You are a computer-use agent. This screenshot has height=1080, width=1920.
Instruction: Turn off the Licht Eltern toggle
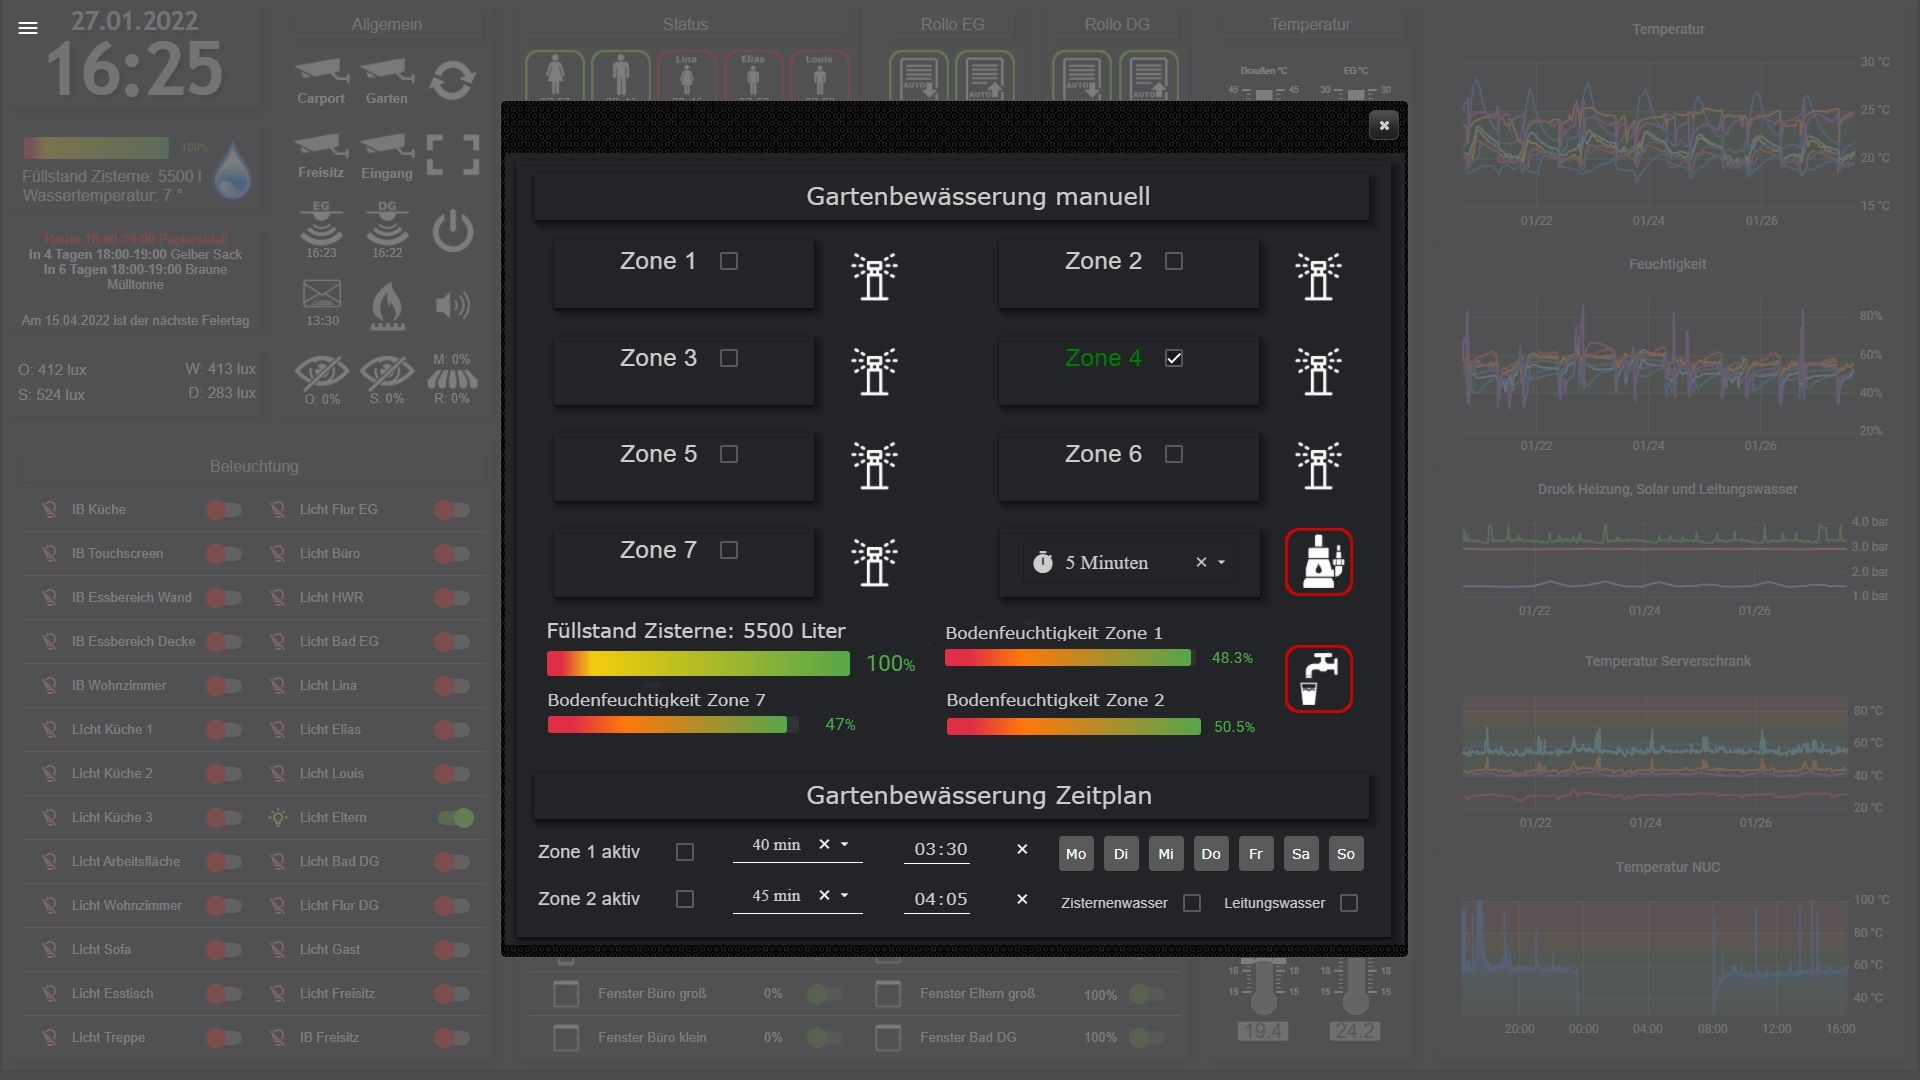[x=455, y=818]
